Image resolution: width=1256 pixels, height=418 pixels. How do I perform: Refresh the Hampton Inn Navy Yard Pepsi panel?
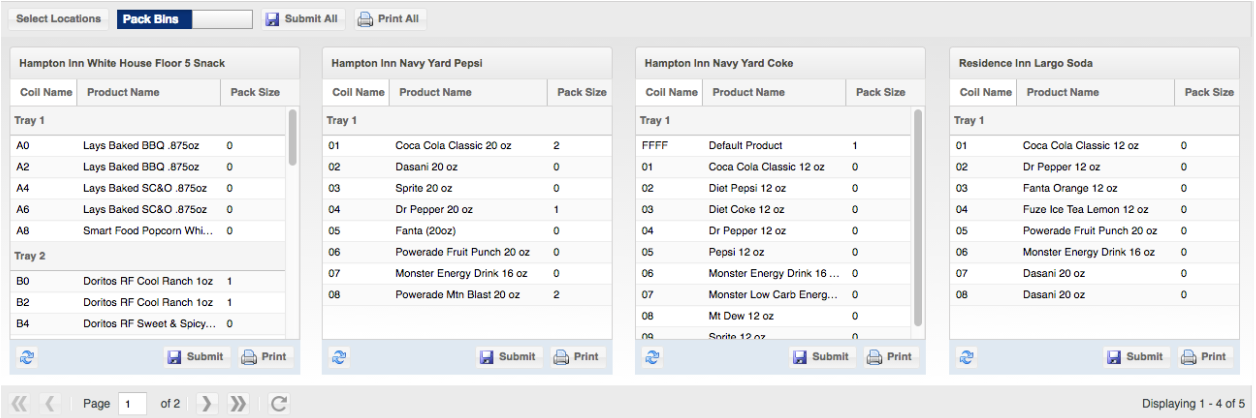[339, 357]
